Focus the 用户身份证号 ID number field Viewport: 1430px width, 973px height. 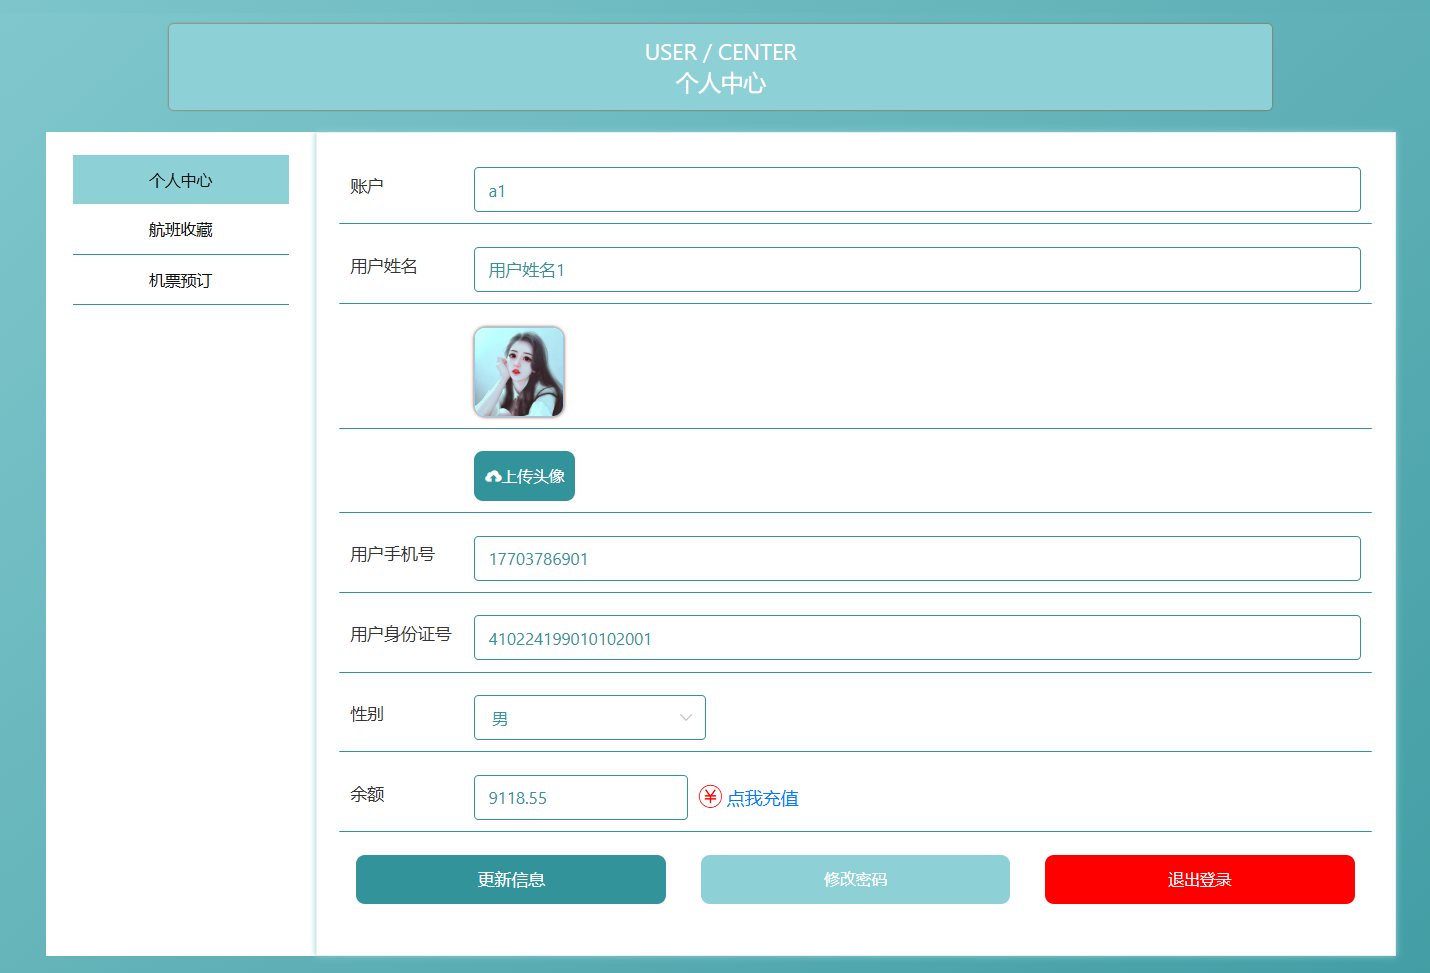click(x=917, y=638)
